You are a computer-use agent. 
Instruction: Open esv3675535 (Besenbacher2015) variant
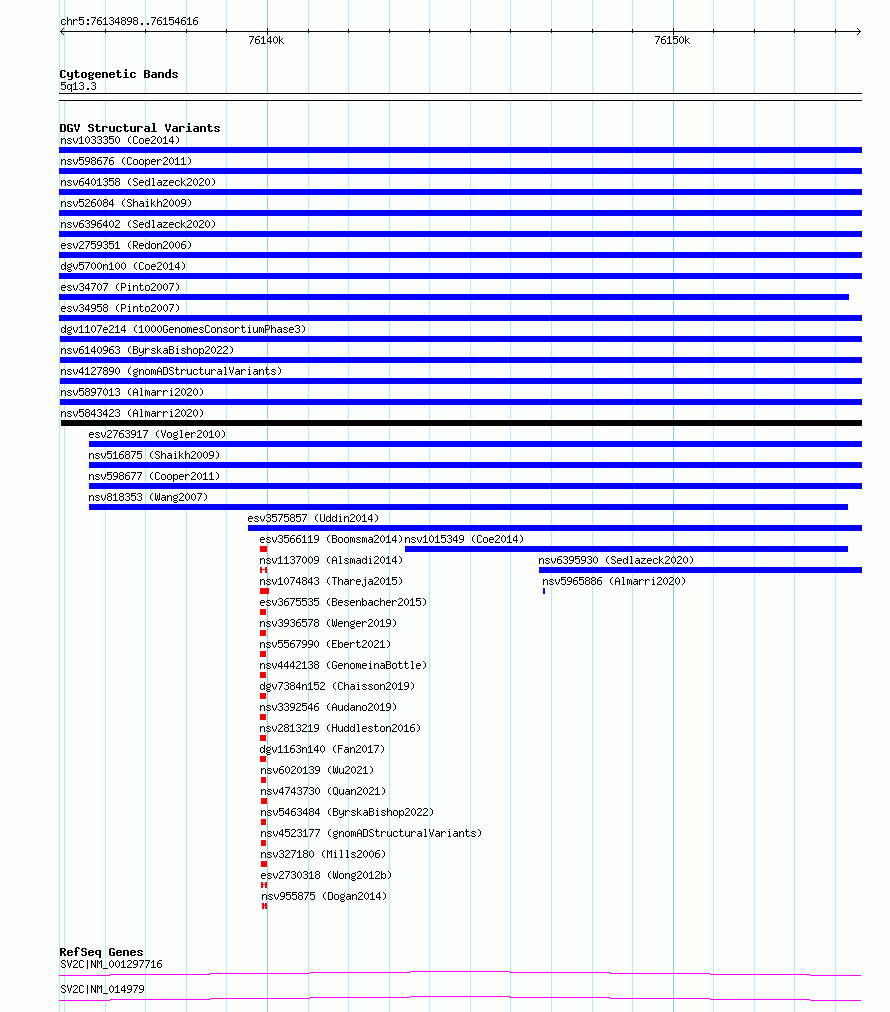click(343, 602)
